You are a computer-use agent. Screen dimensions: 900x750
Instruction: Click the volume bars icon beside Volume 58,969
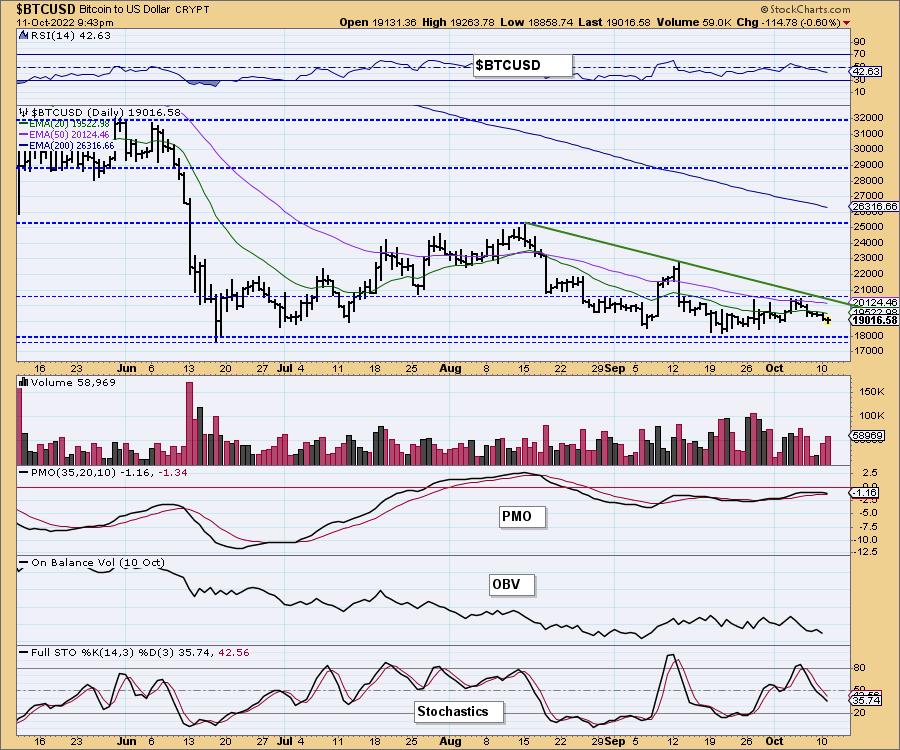point(24,382)
